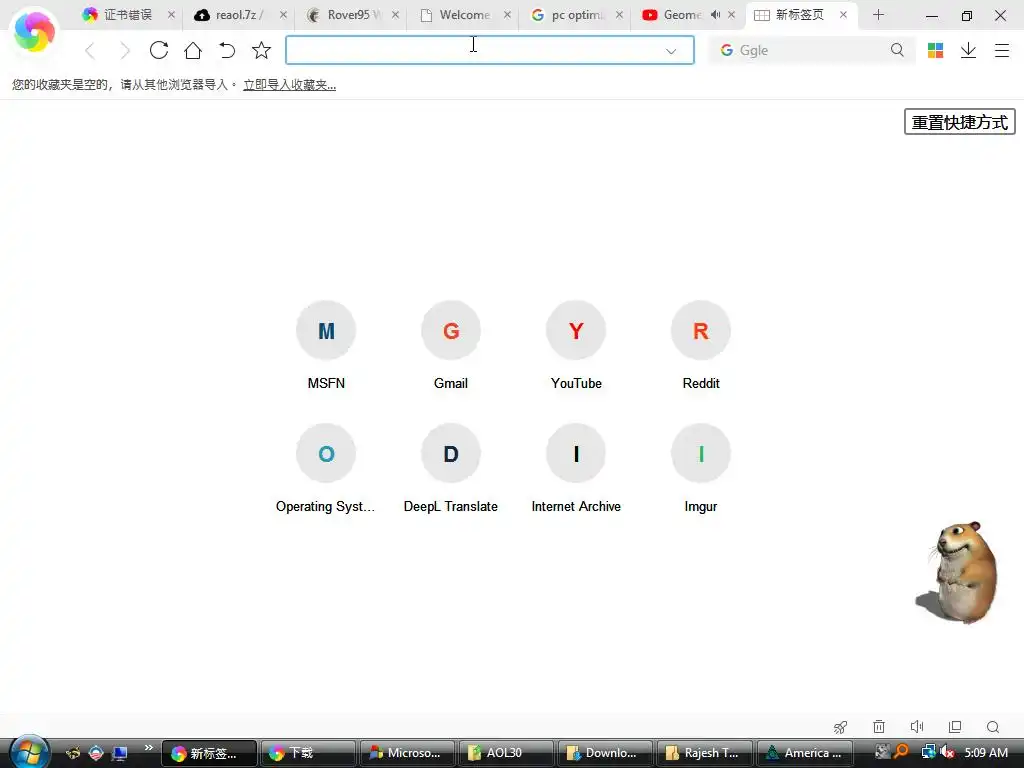Click the browser logo at top-left

pos(34,31)
